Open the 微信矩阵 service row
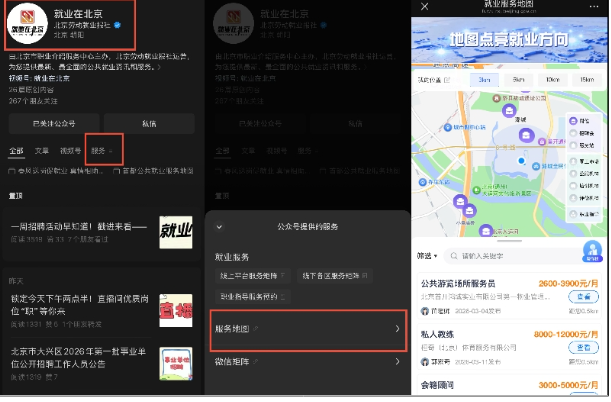Viewport: 611px width, 402px height. click(x=305, y=360)
